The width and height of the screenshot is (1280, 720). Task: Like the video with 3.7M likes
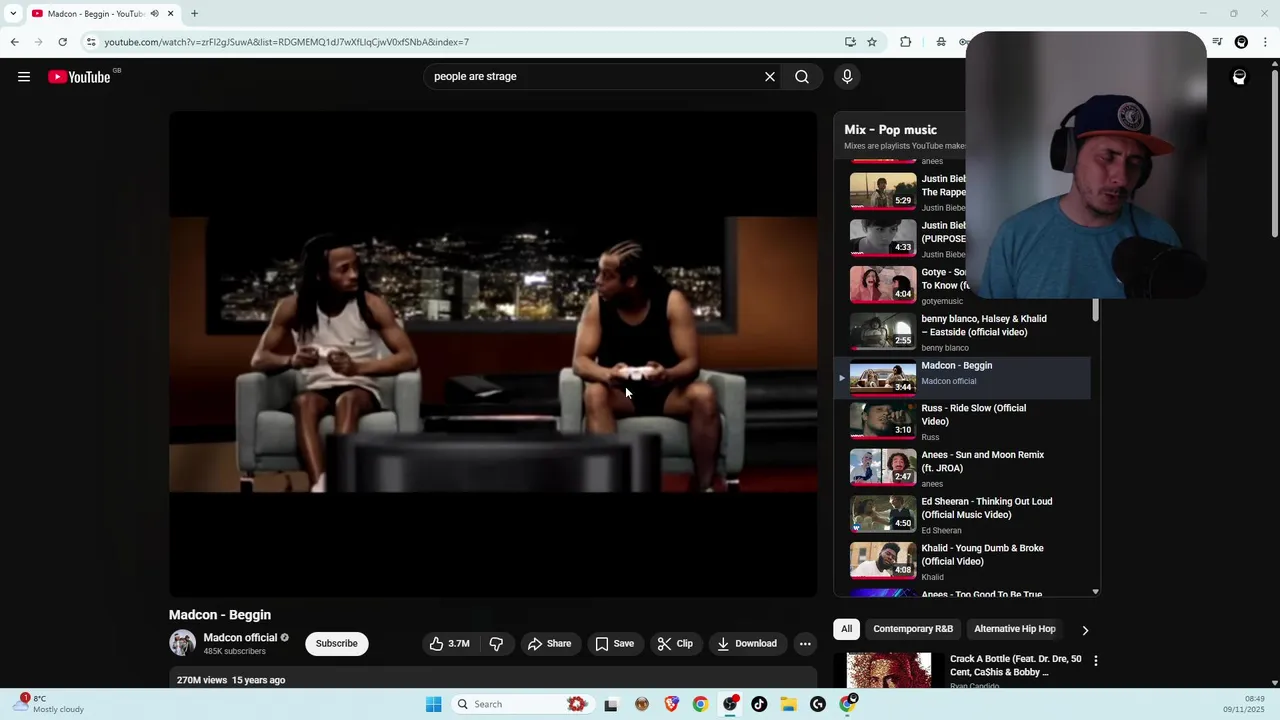(449, 644)
